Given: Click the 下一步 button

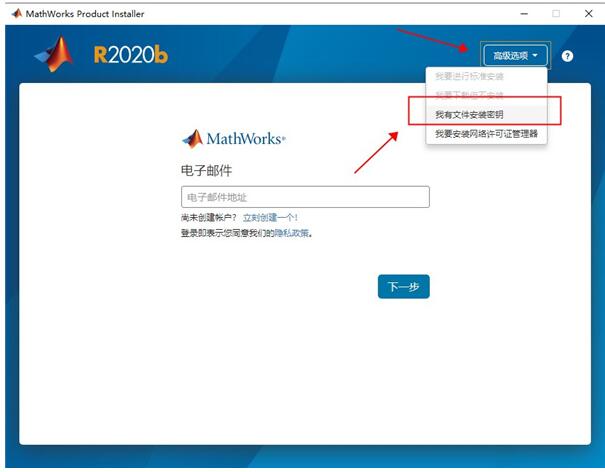Looking at the screenshot, I should coord(404,286).
